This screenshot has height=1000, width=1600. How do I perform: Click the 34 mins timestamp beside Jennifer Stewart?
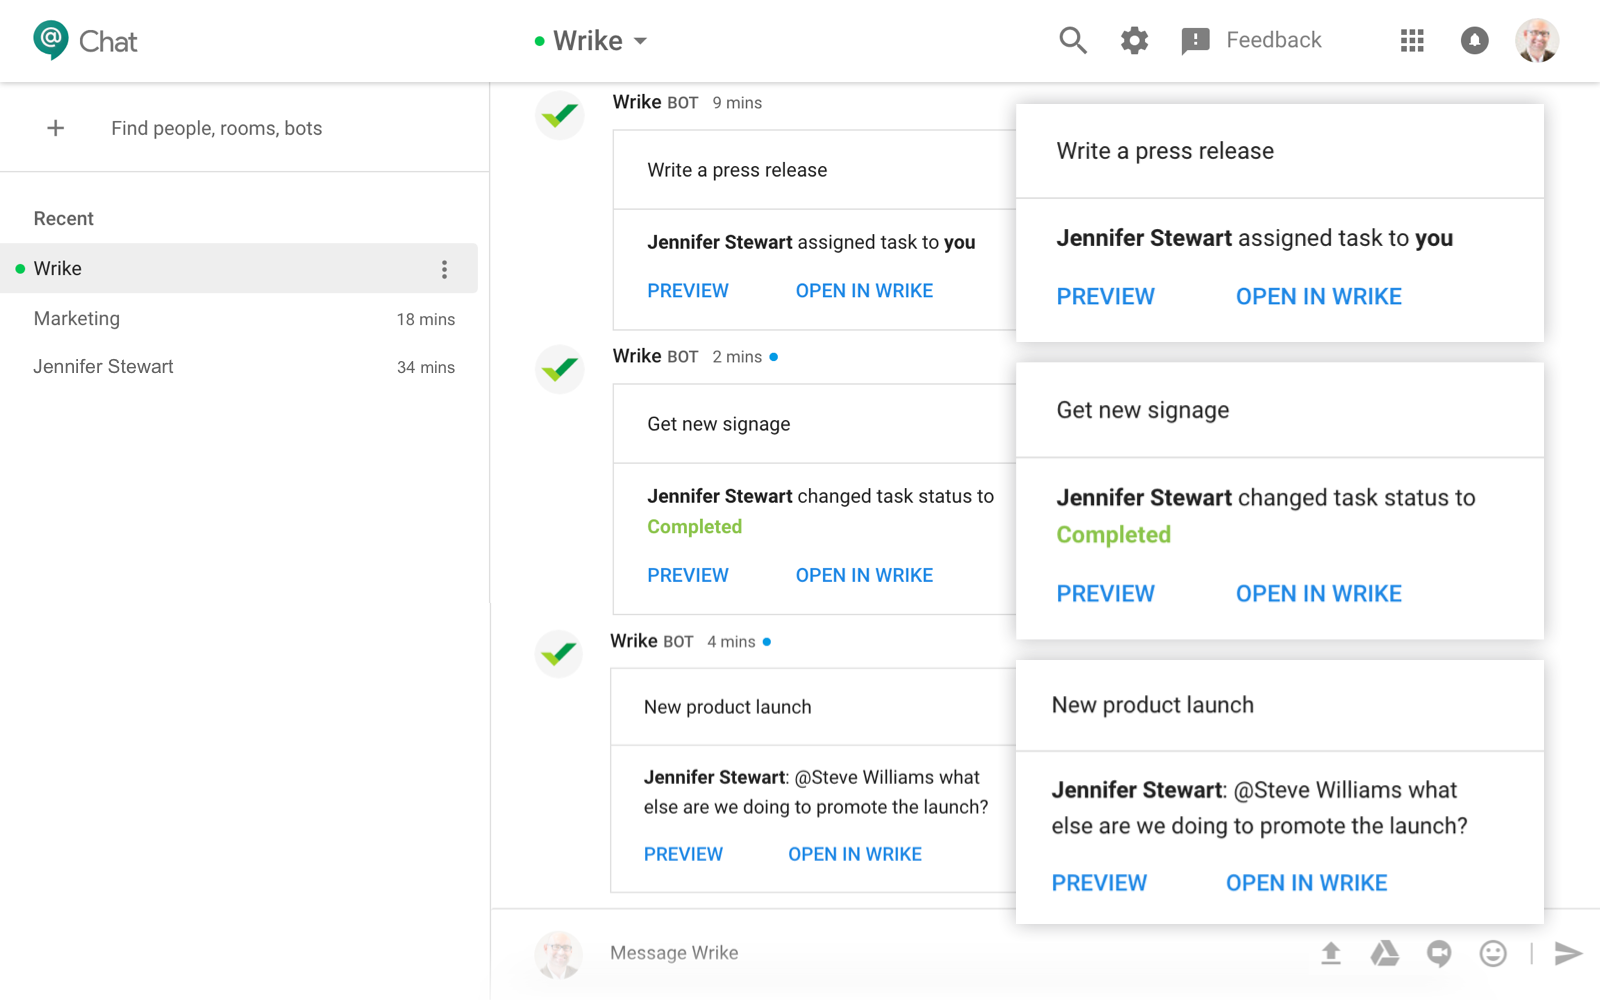click(x=426, y=368)
